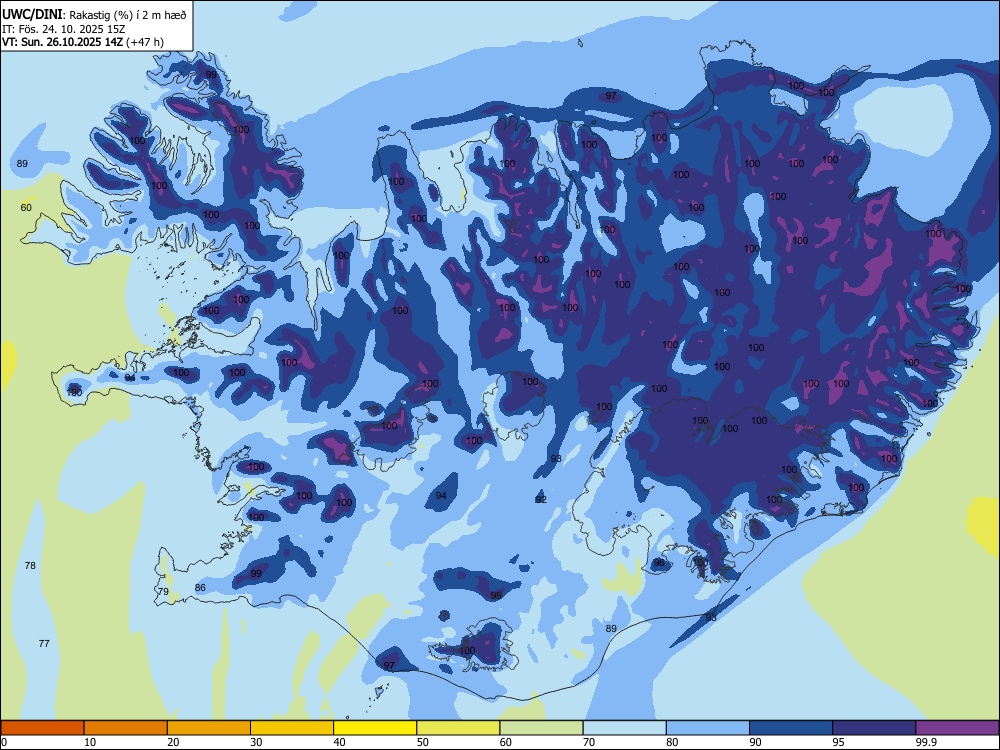1000x750 pixels.
Task: Click the '50' legend tick label
Action: pos(422,742)
